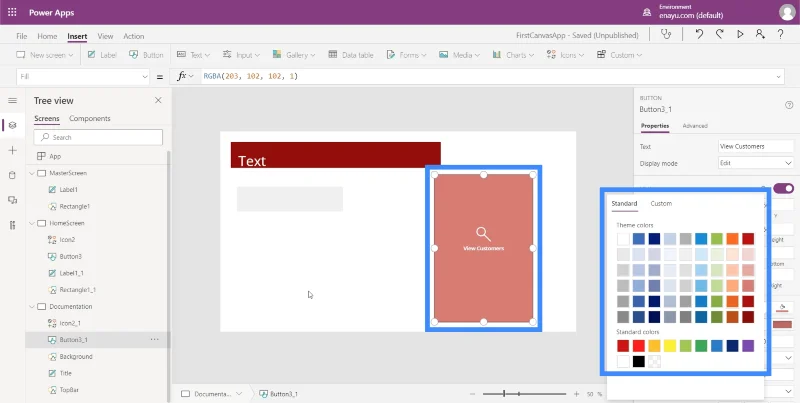Click the Insert plus icon in the left rail
Viewport: 800px width, 403px height.
pos(12,150)
